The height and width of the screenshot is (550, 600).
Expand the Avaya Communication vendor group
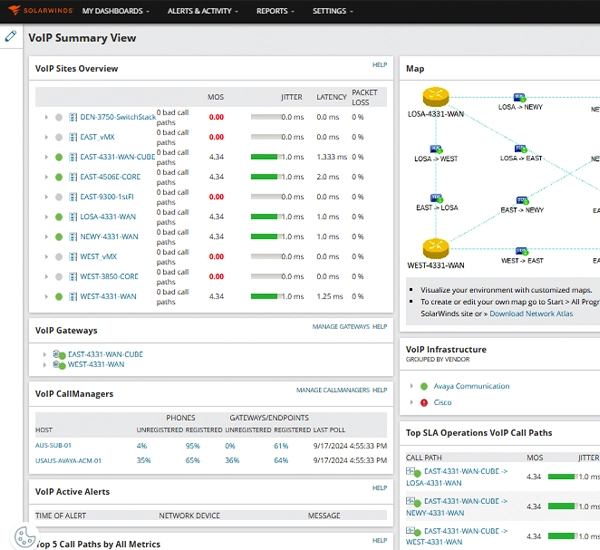point(411,386)
